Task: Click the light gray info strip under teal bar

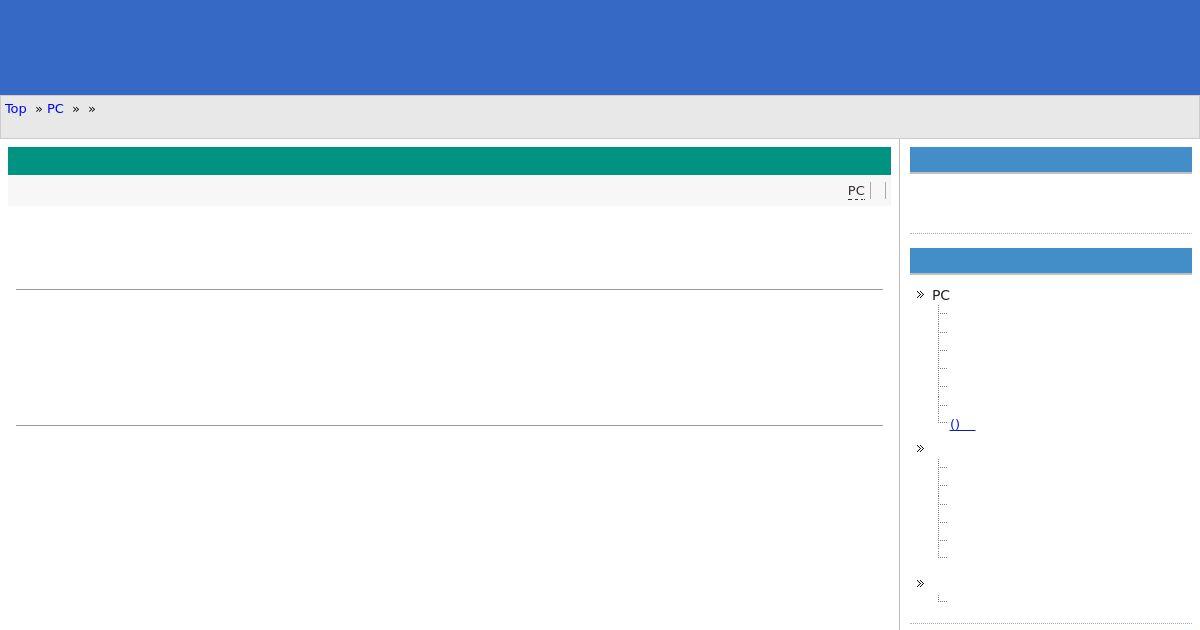Action: pos(449,191)
